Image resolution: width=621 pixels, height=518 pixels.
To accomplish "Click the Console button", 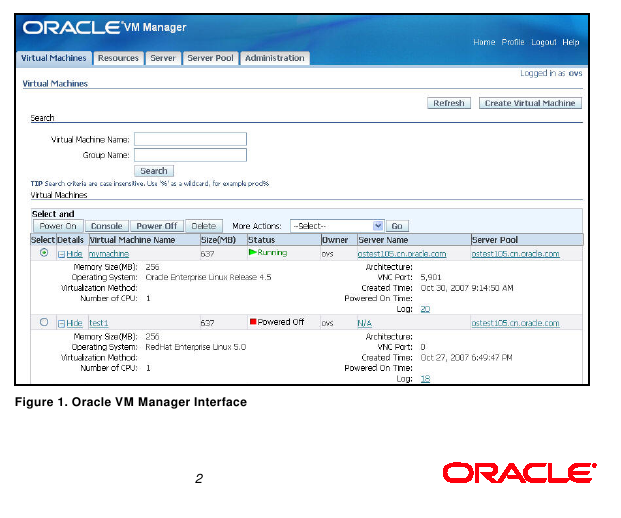I will (107, 226).
